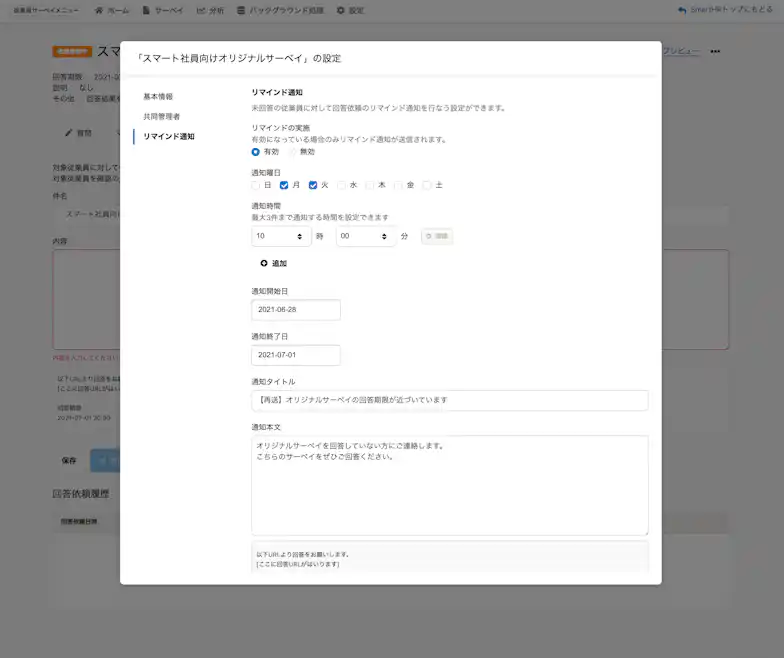Open the hour dropdown showing 10

(281, 236)
